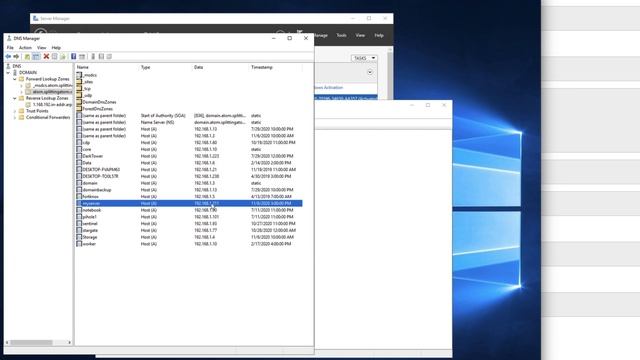Image resolution: width=640 pixels, height=360 pixels.
Task: Select the pihole1 host record
Action: pyautogui.click(x=189, y=217)
